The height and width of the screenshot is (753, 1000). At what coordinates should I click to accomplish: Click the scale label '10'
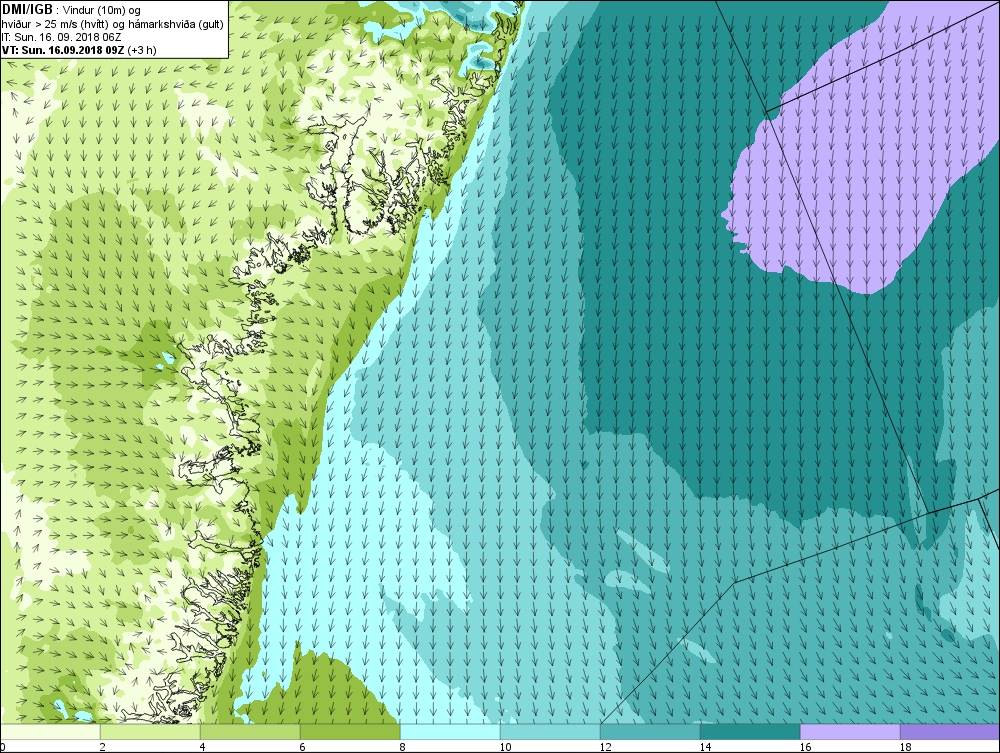point(505,747)
